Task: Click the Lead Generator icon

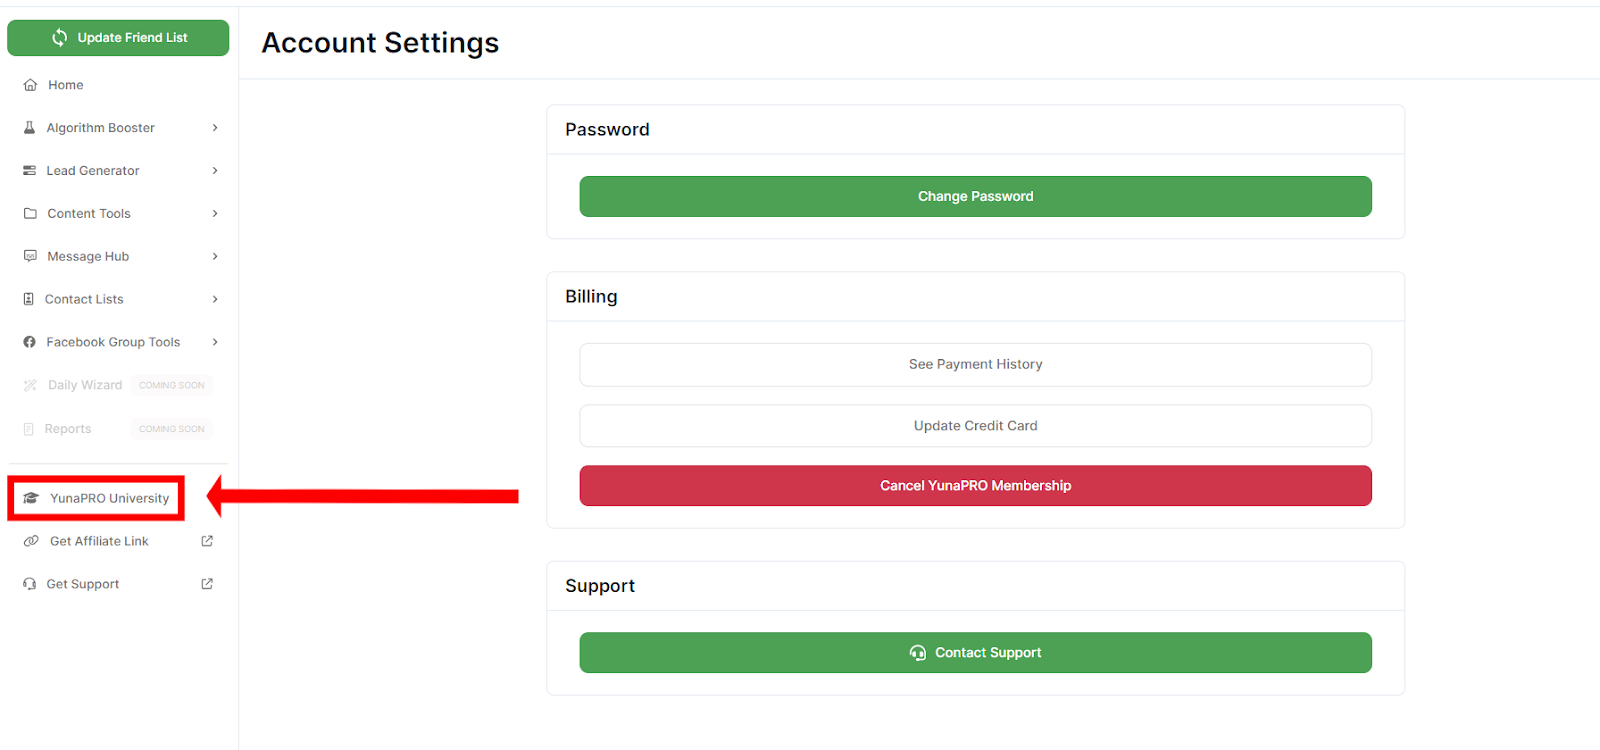Action: pos(29,171)
